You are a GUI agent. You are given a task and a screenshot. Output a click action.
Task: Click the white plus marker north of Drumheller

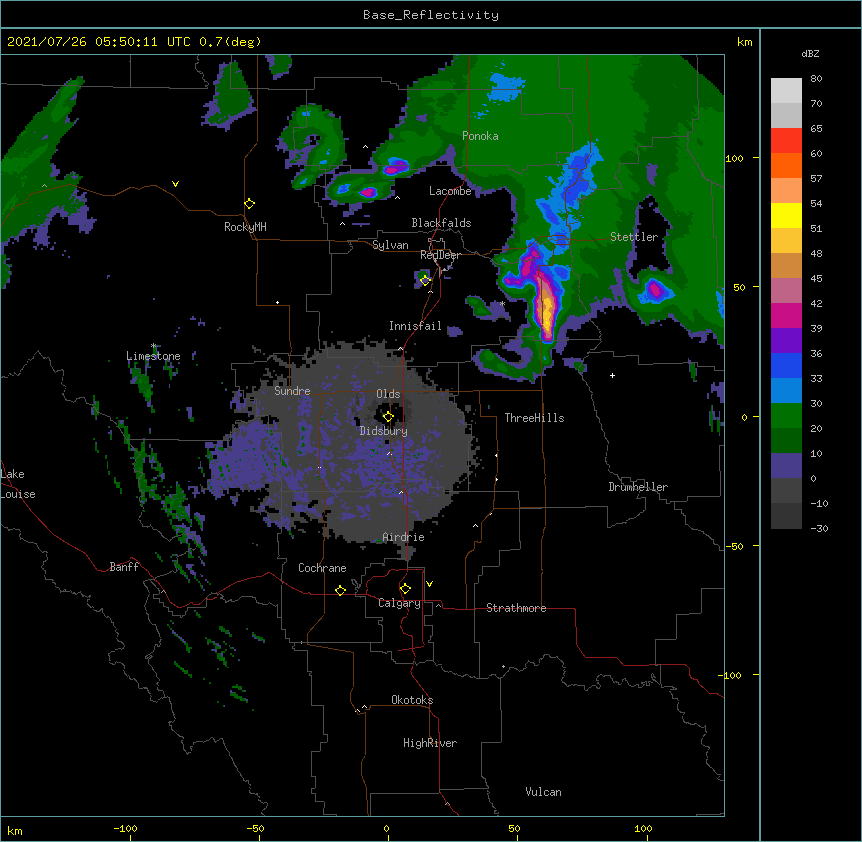pyautogui.click(x=612, y=375)
